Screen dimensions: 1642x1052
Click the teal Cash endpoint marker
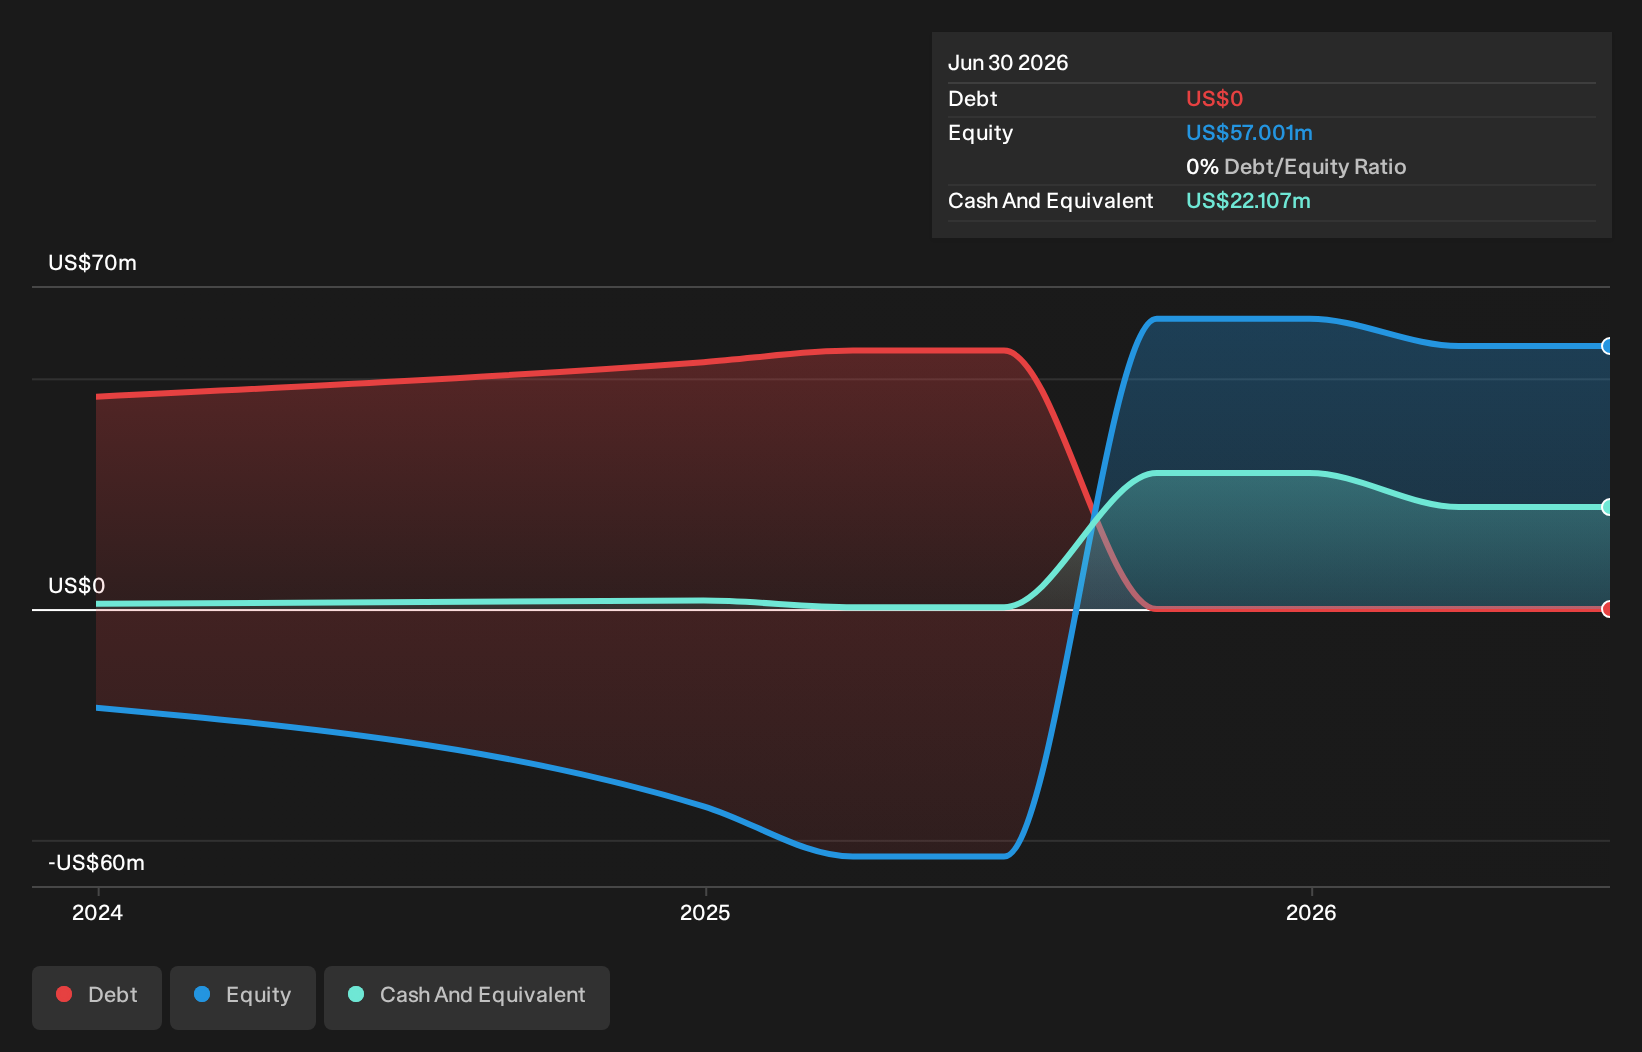pos(1607,507)
